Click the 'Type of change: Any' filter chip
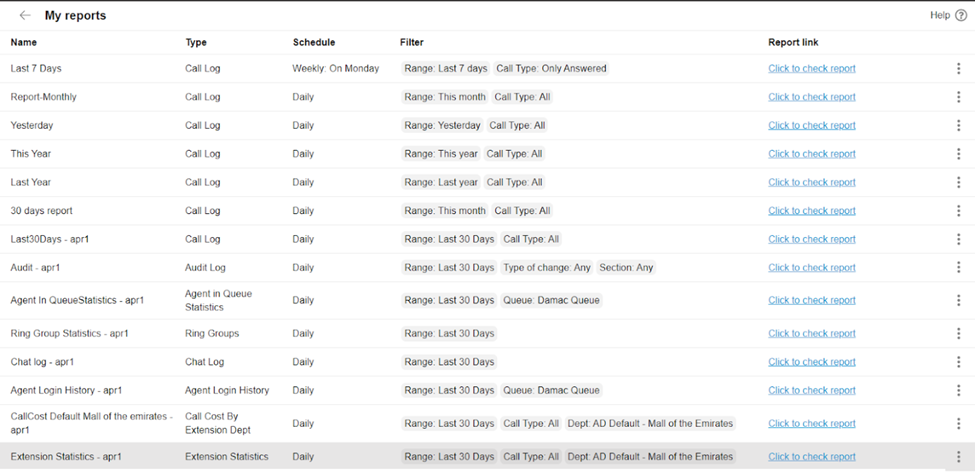 (x=547, y=268)
